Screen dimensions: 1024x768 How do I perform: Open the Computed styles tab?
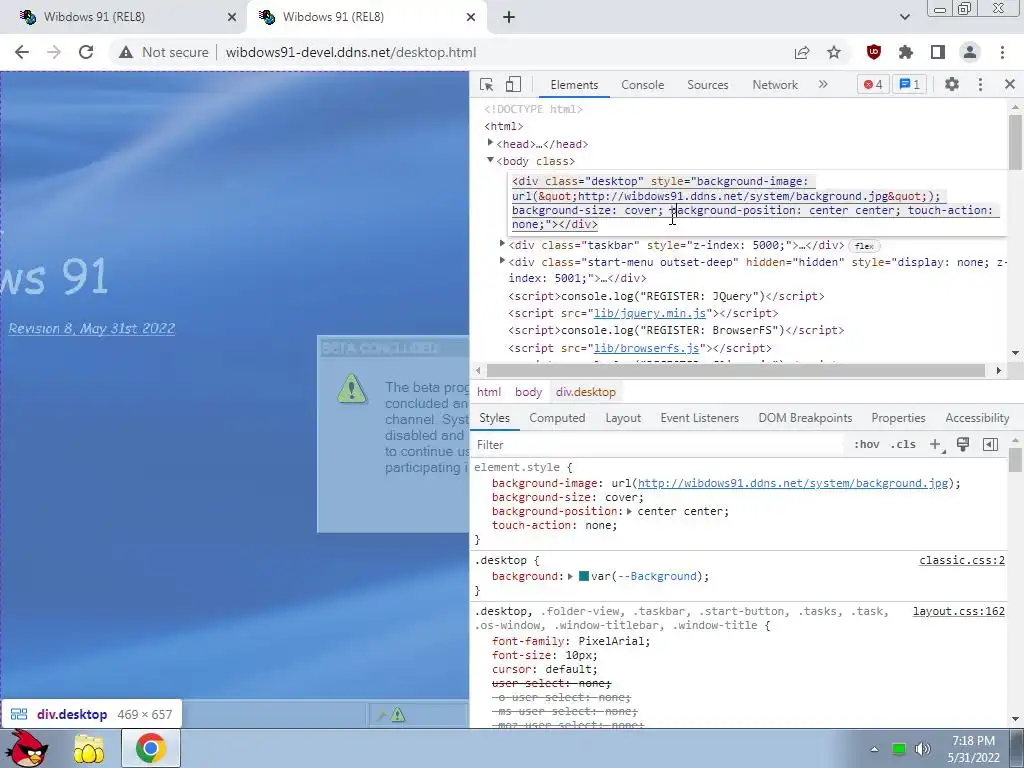point(557,418)
